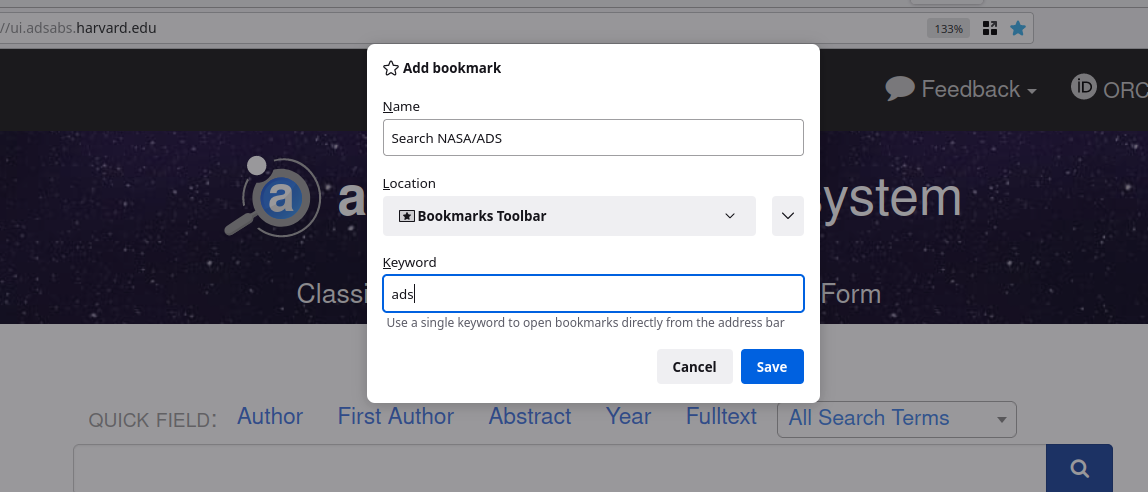Select the Author quick field link
This screenshot has width=1148, height=492.
point(270,417)
